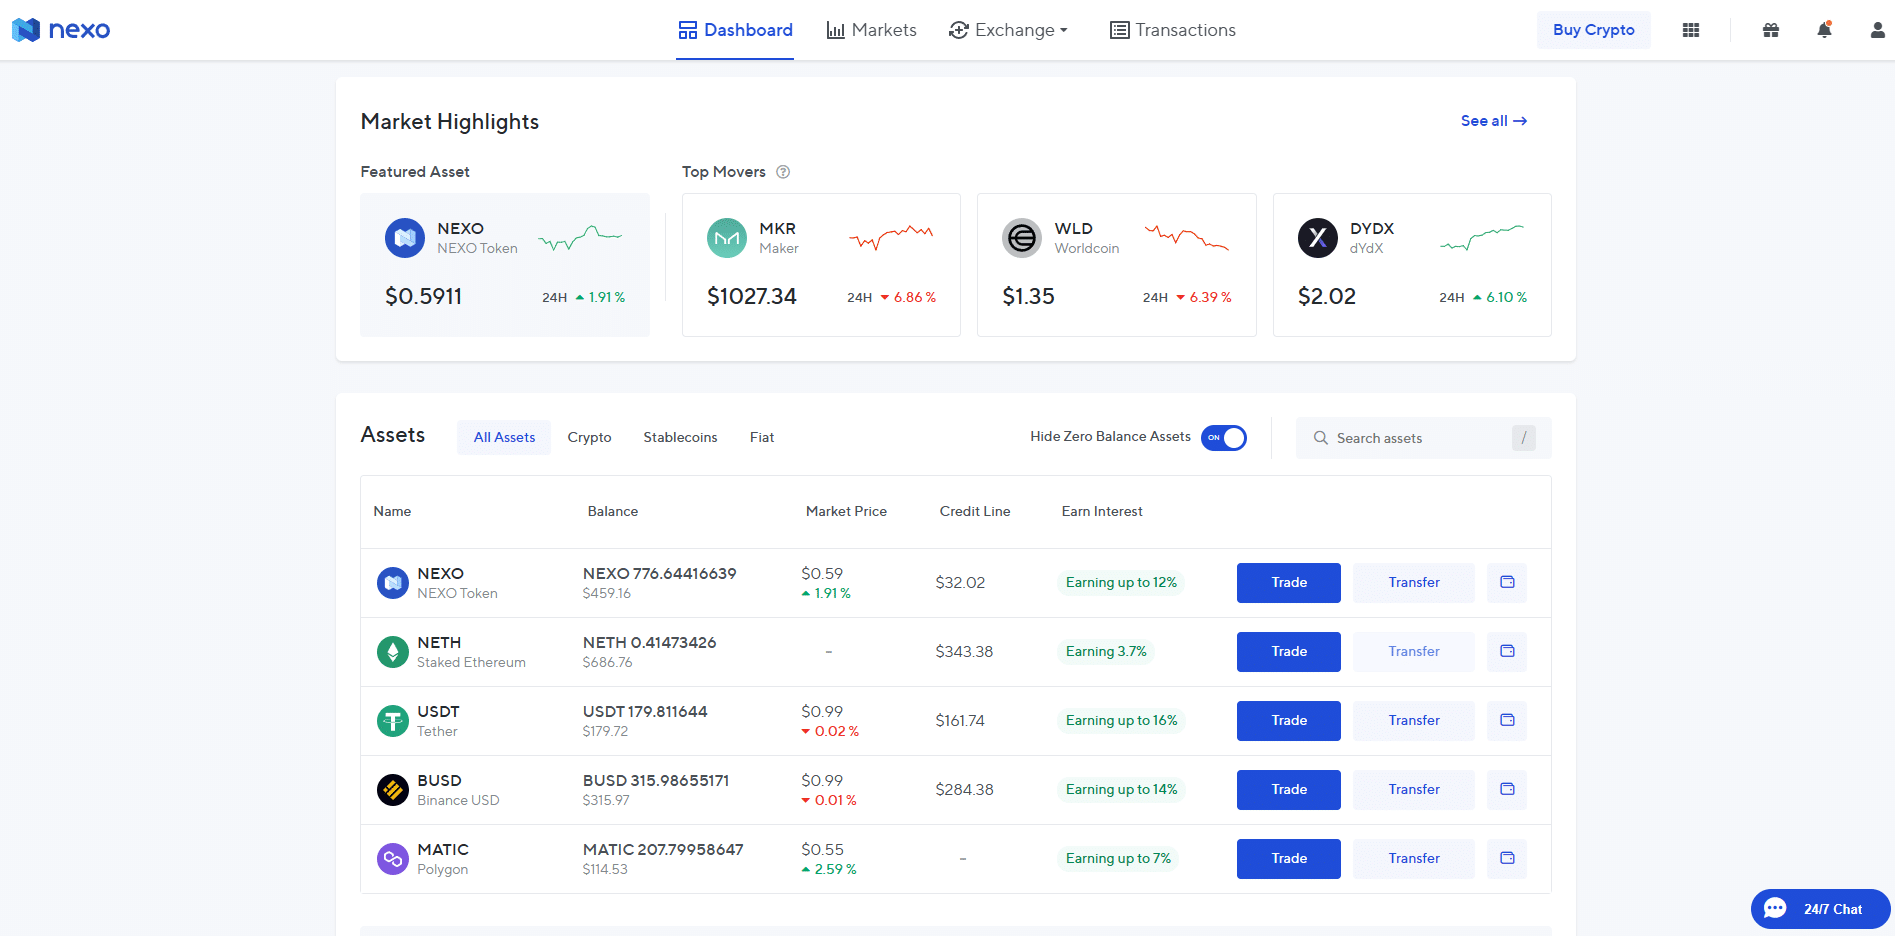Click the Earn Interest column header
This screenshot has height=936, width=1895.
1102,512
